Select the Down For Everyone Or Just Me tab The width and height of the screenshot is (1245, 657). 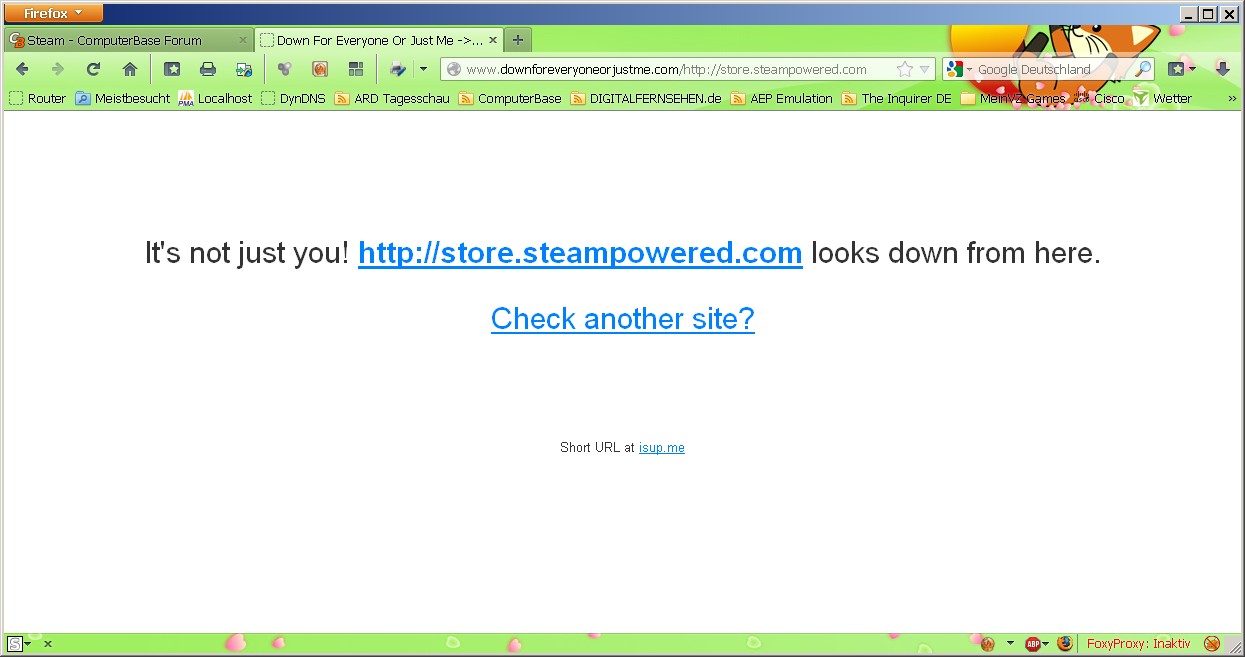380,40
